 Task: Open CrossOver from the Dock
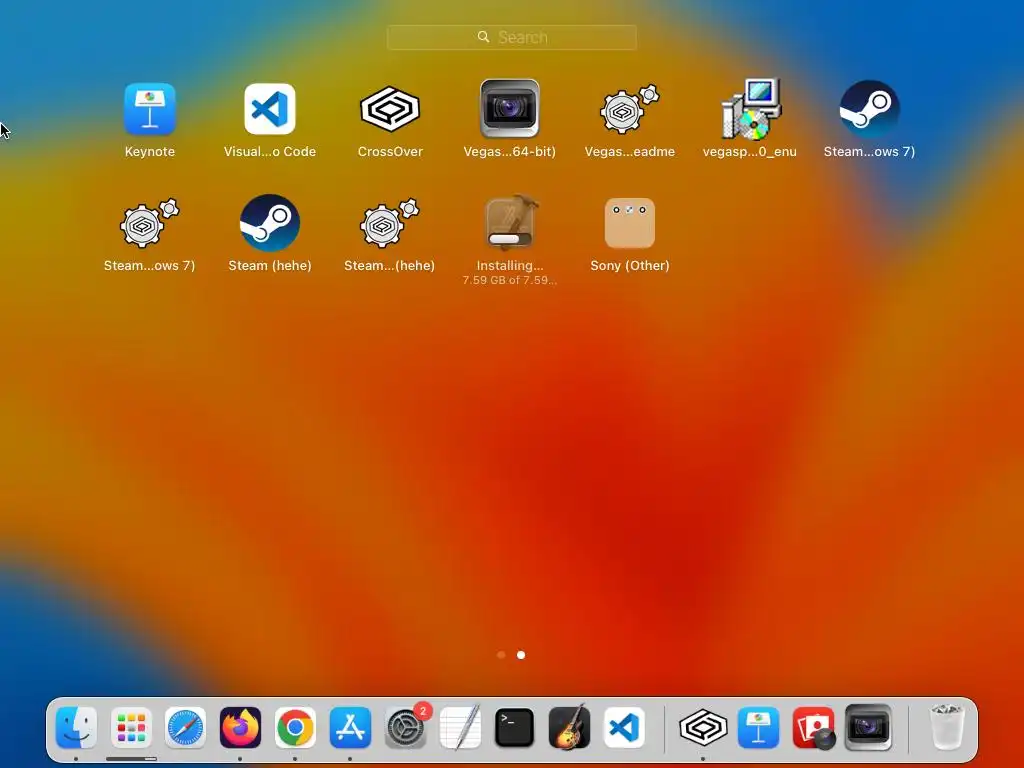703,728
